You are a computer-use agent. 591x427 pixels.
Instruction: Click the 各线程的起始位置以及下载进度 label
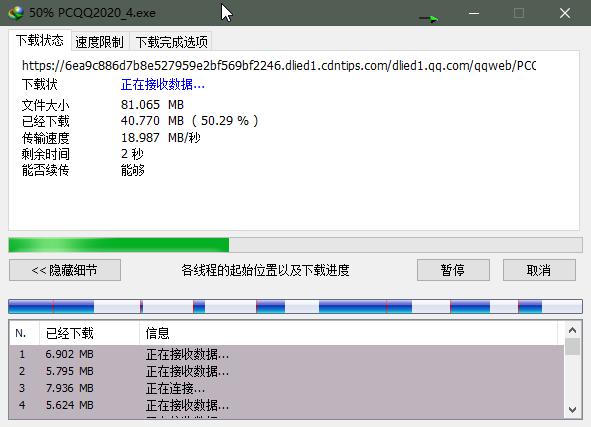coord(265,270)
